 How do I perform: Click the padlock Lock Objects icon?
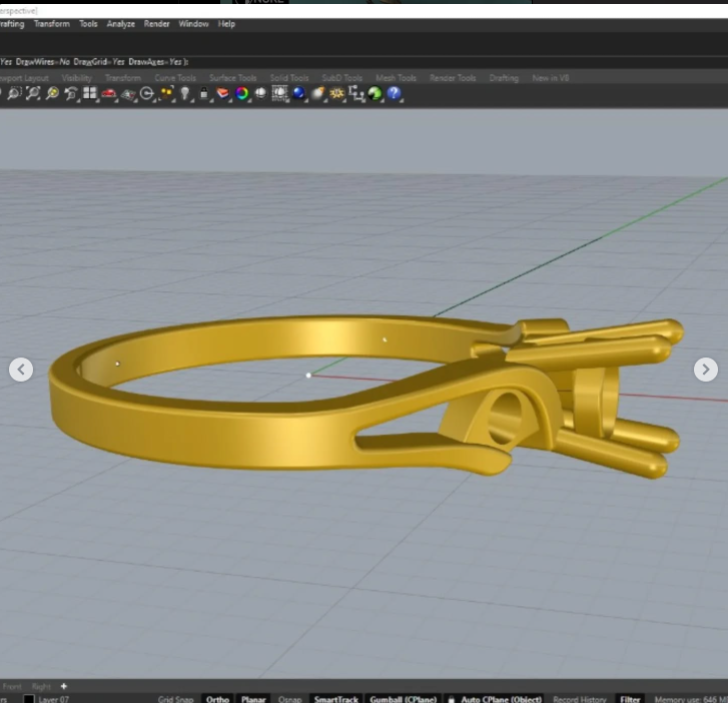tap(204, 93)
